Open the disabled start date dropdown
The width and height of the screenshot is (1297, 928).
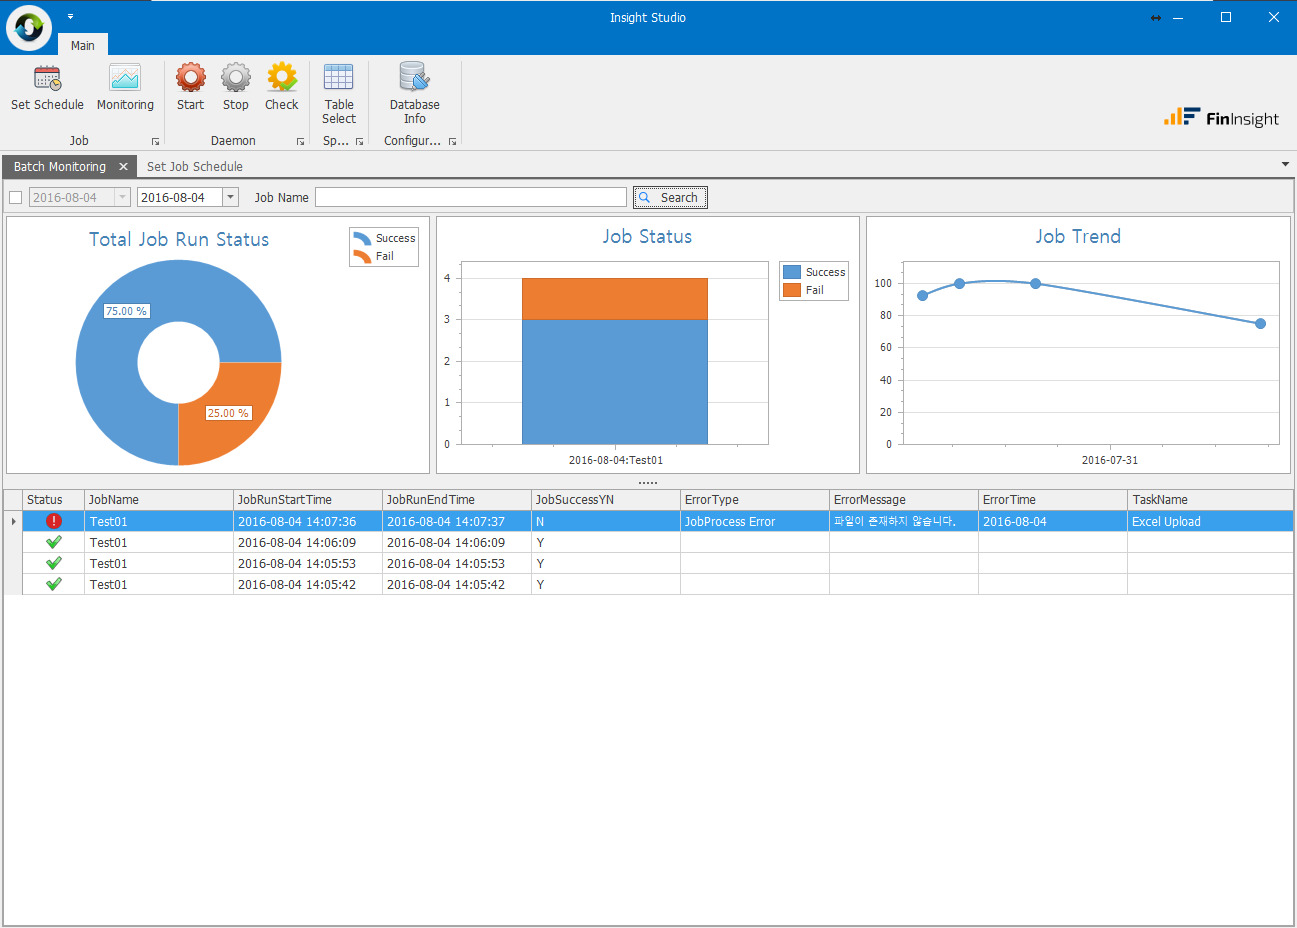coord(122,197)
